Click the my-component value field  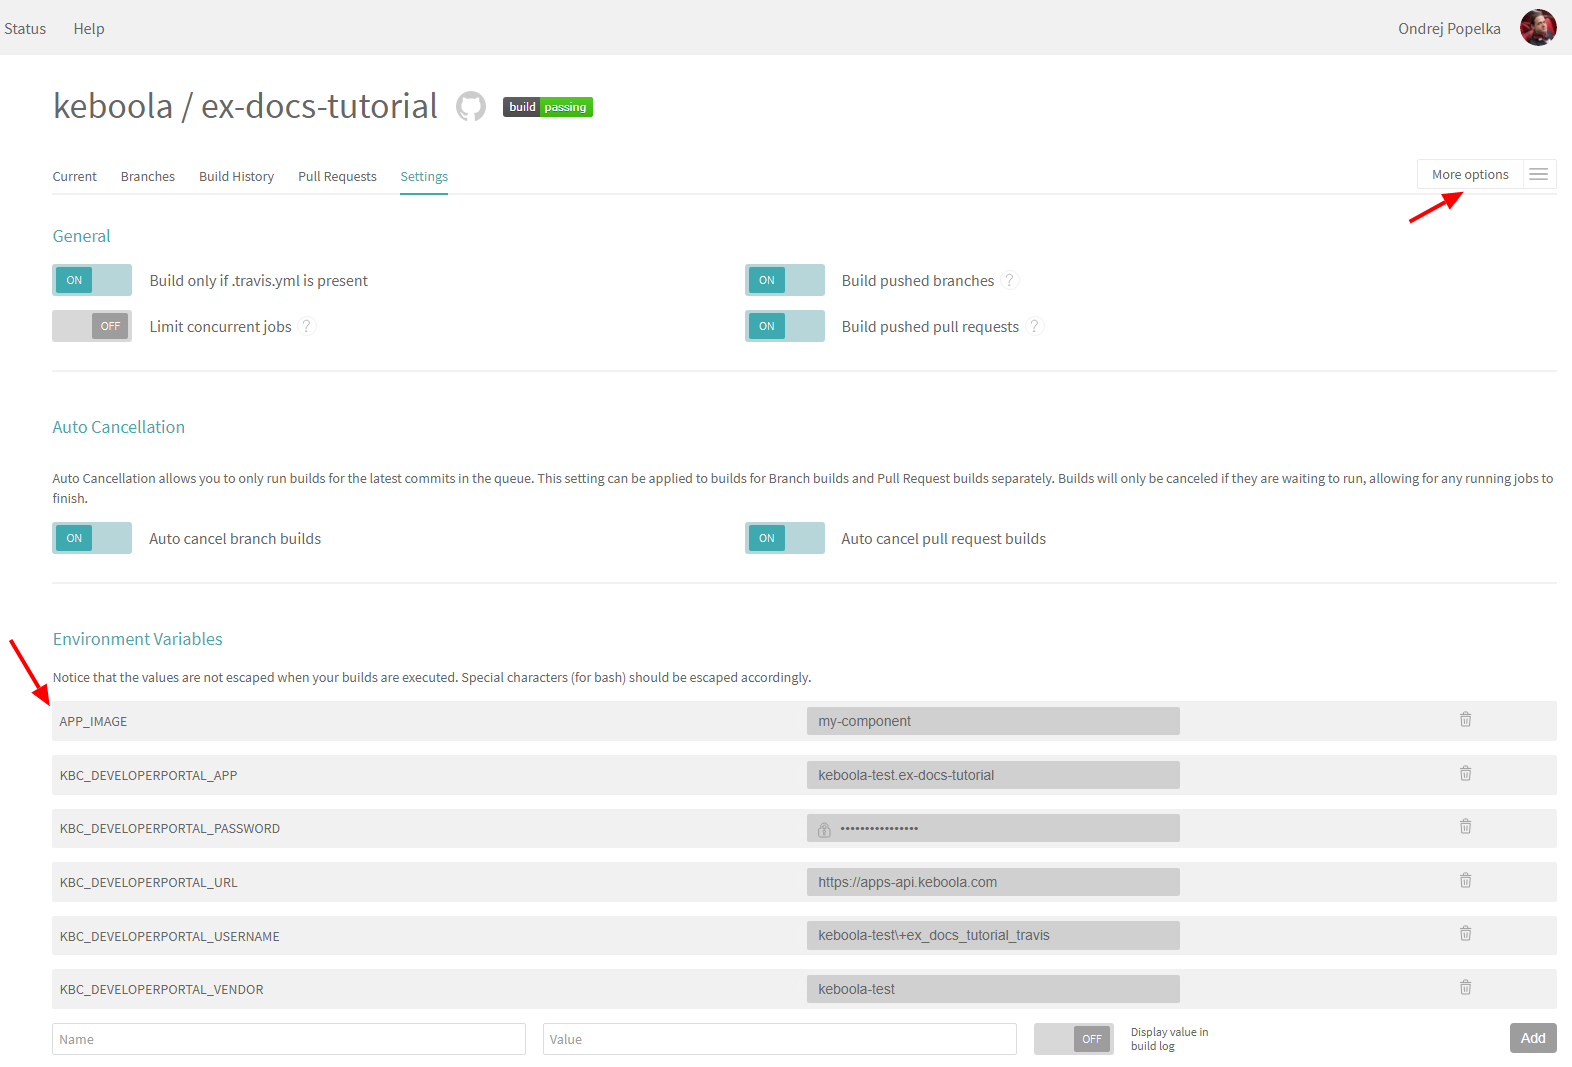pos(993,721)
